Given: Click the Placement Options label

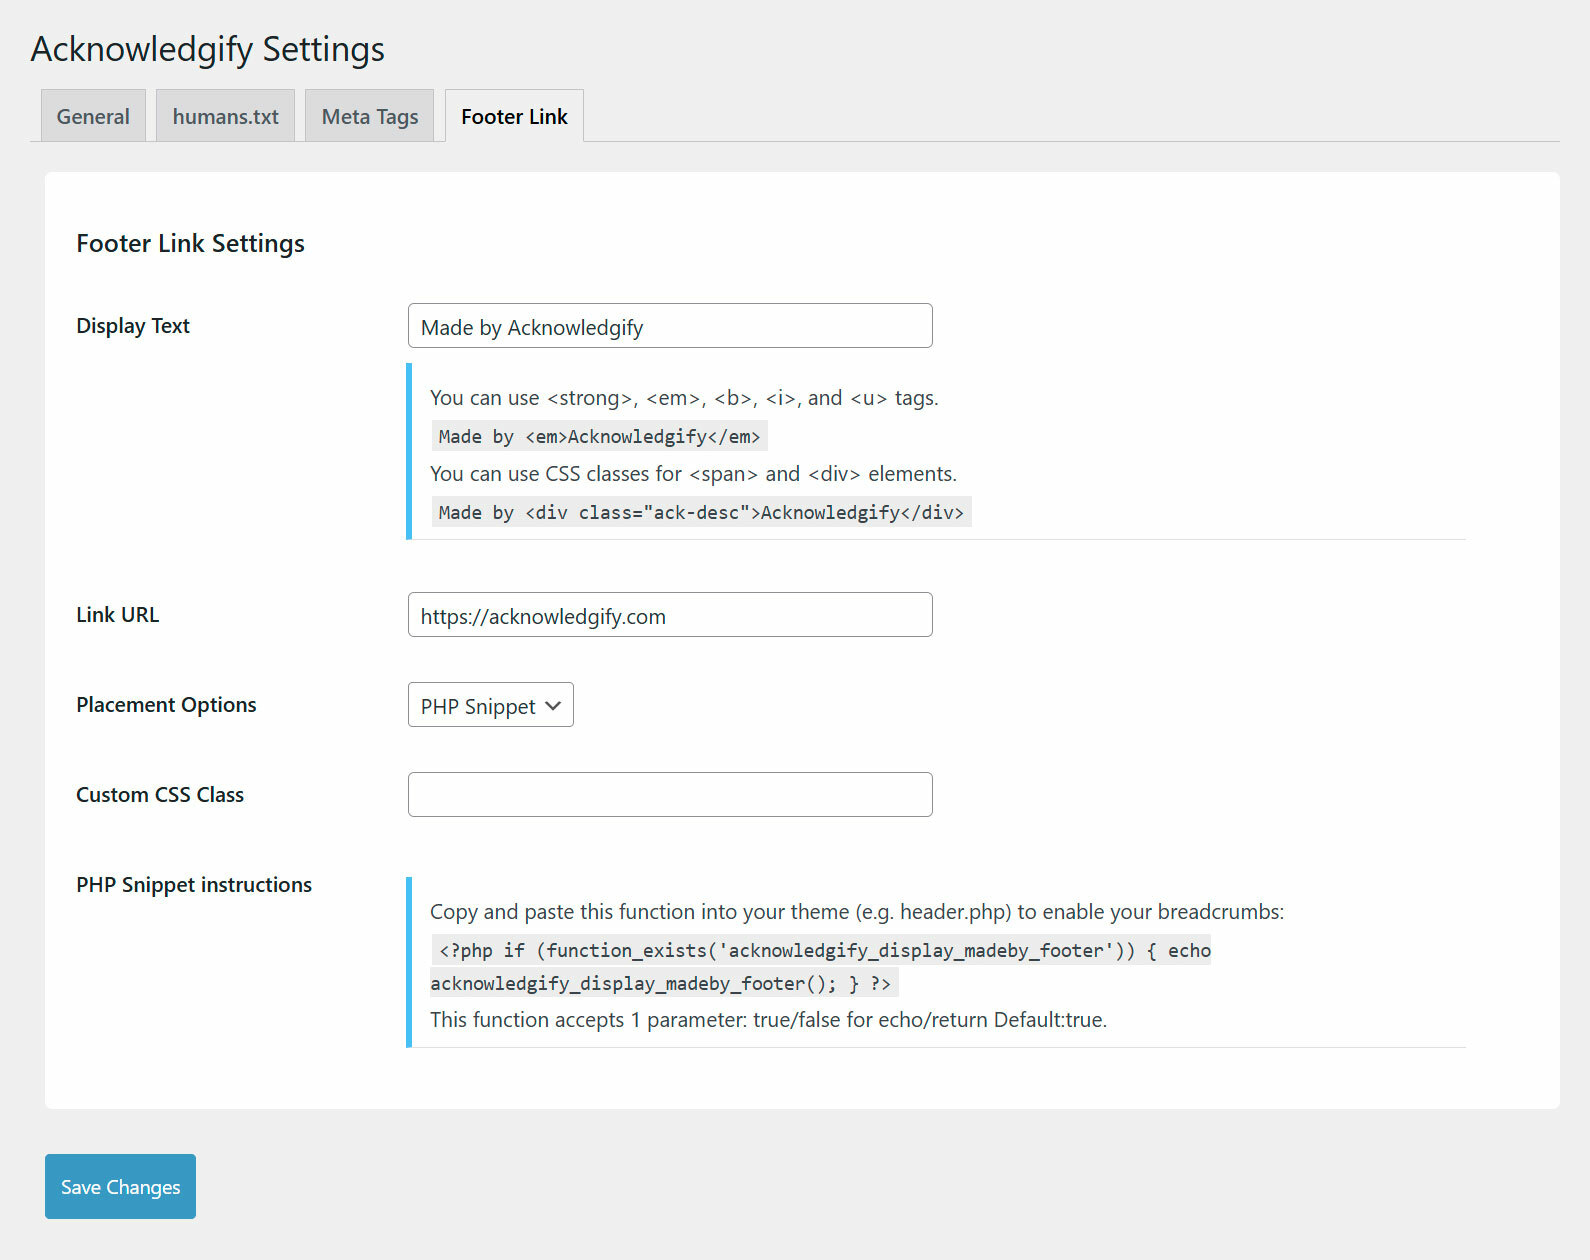Looking at the screenshot, I should point(166,705).
